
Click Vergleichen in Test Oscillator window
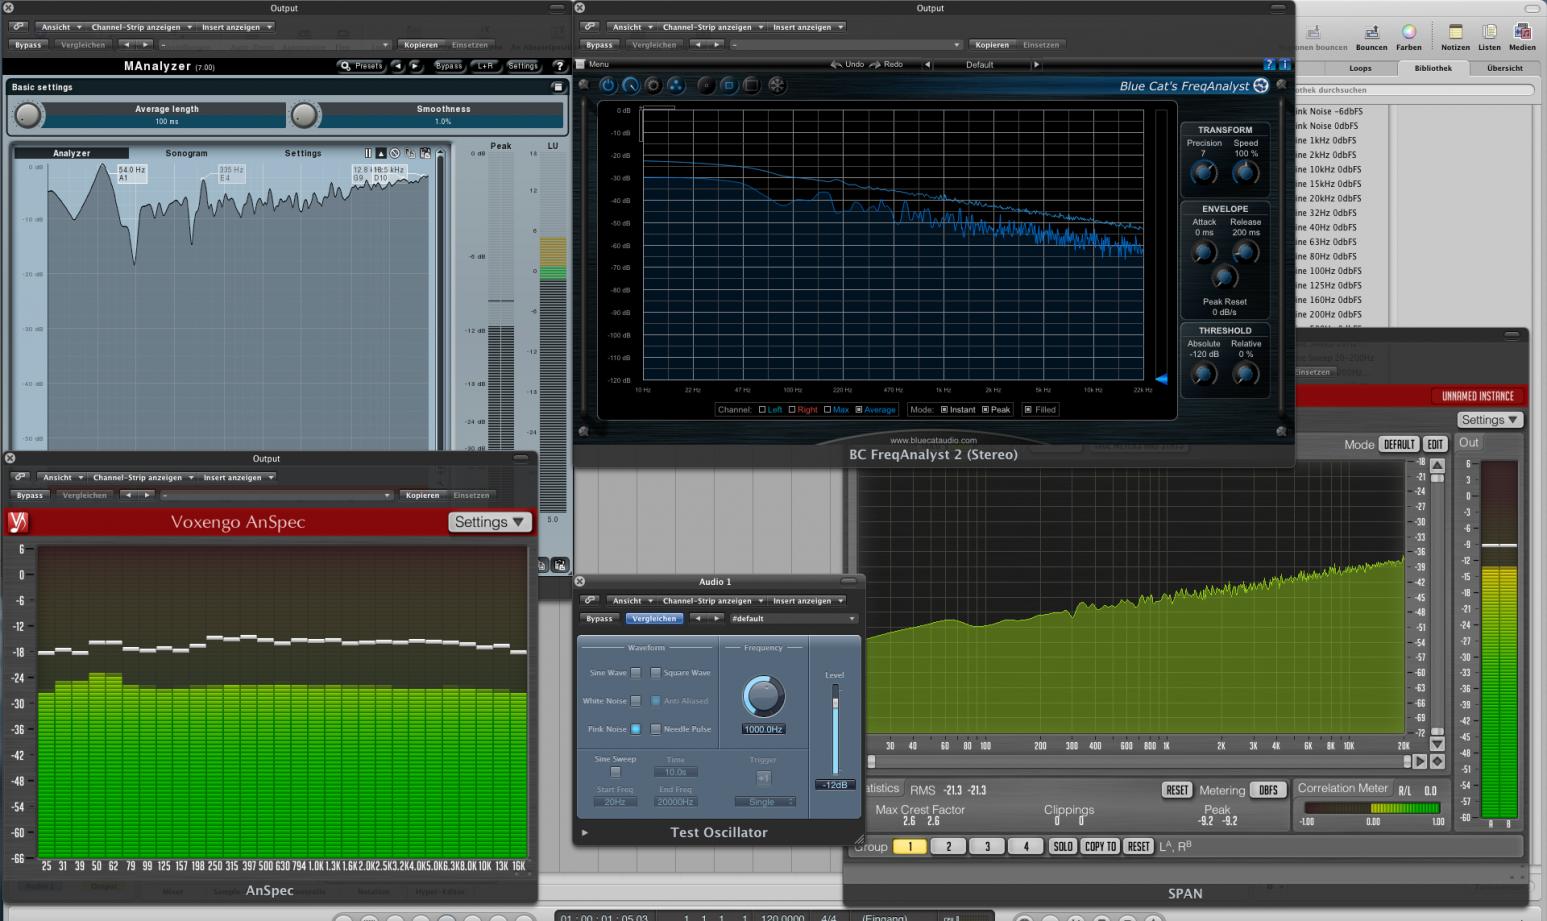tap(653, 618)
